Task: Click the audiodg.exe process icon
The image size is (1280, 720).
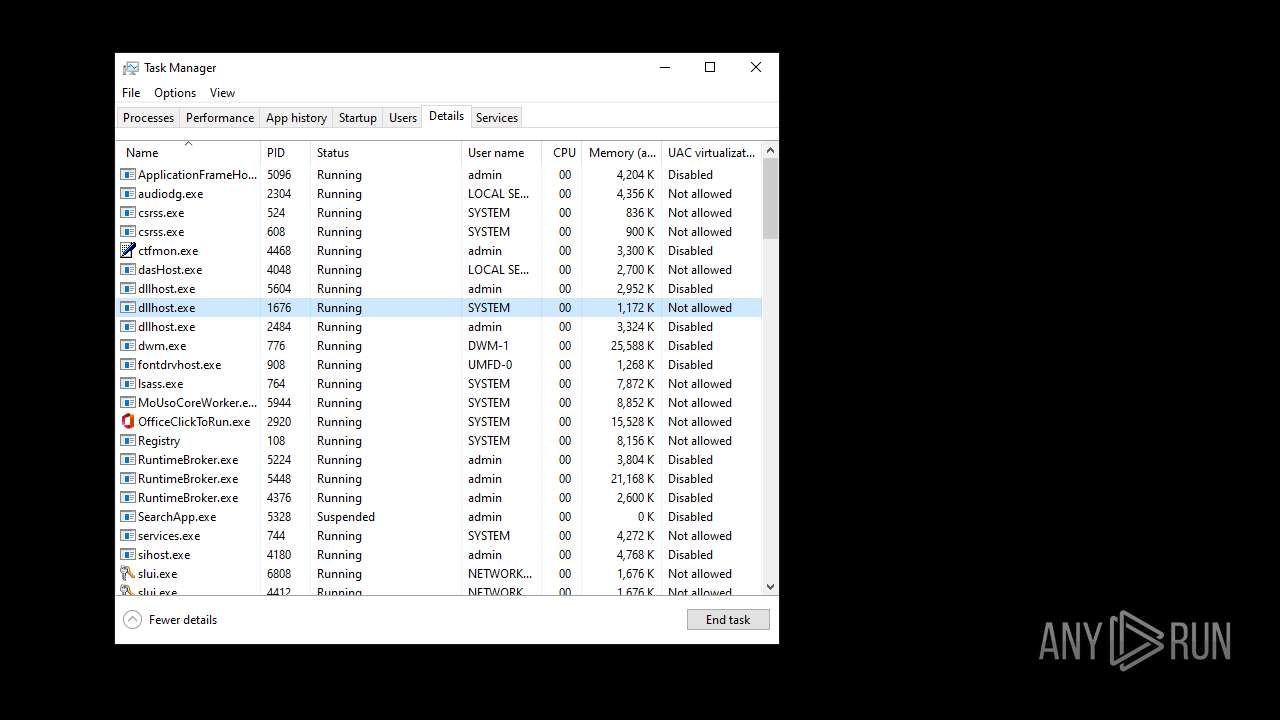Action: tap(128, 194)
